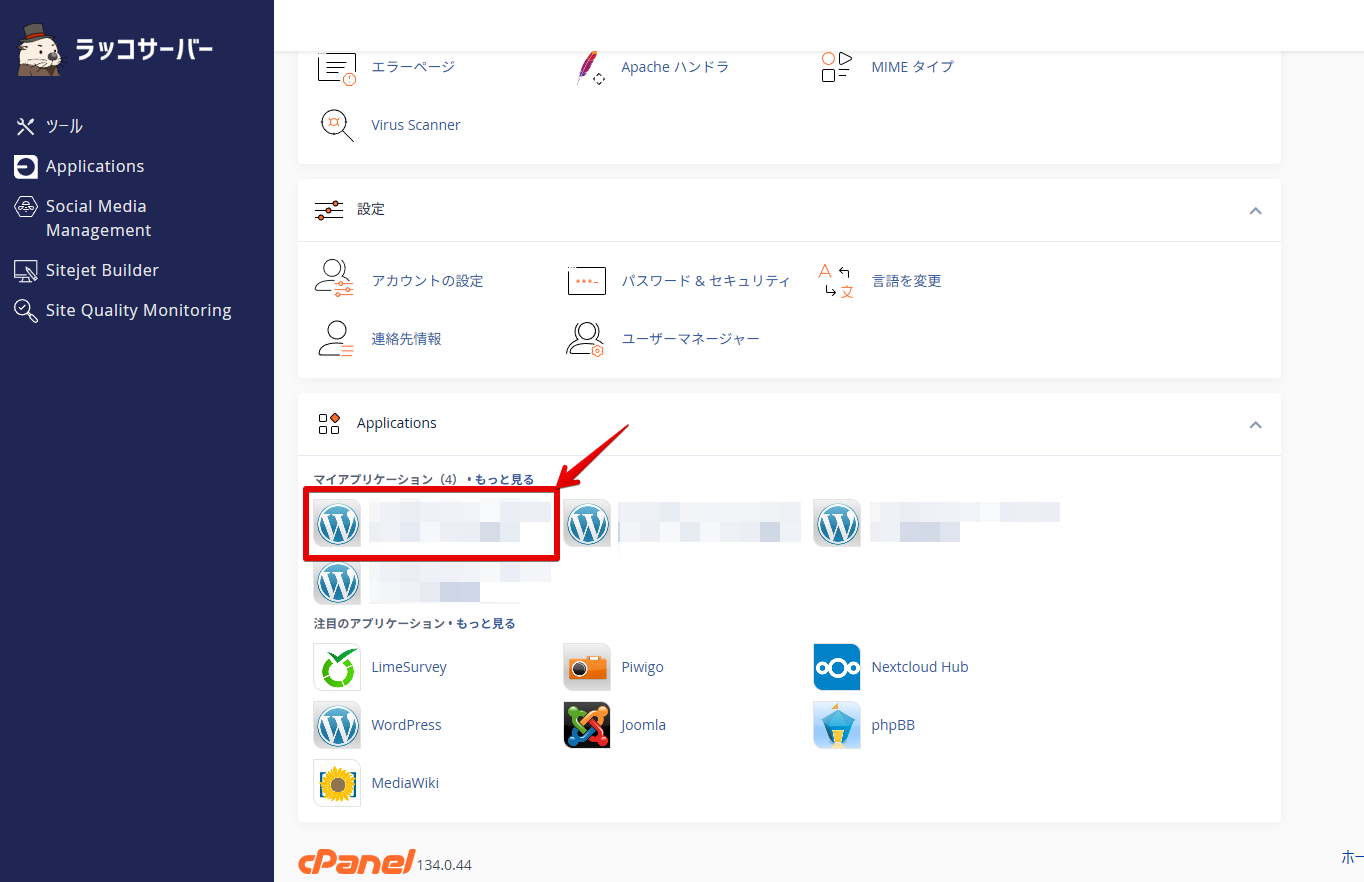The height and width of the screenshot is (882, 1364).
Task: Click もっと見る next to マイアプリケーション
Action: pos(504,480)
